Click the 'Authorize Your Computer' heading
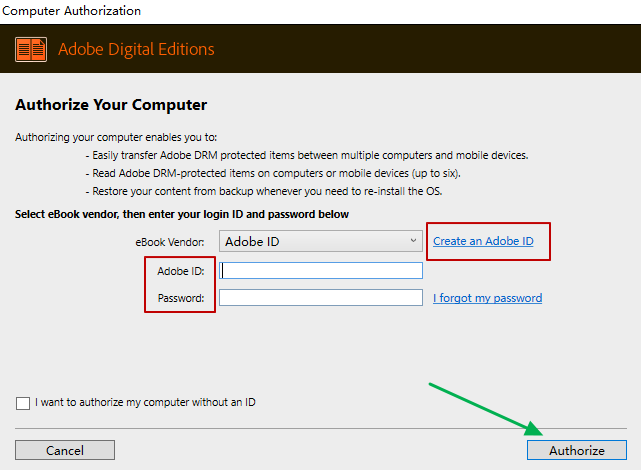 click(111, 105)
